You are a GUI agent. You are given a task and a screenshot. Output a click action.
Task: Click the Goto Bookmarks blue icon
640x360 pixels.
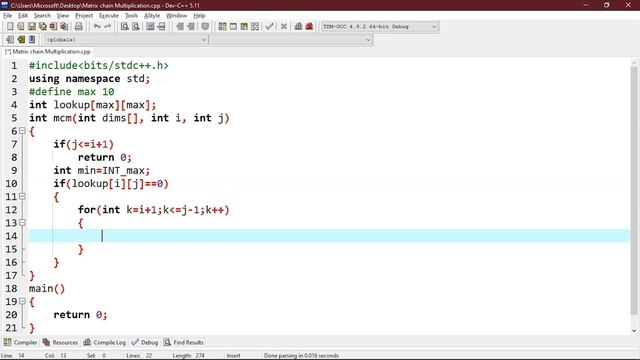click(32, 40)
